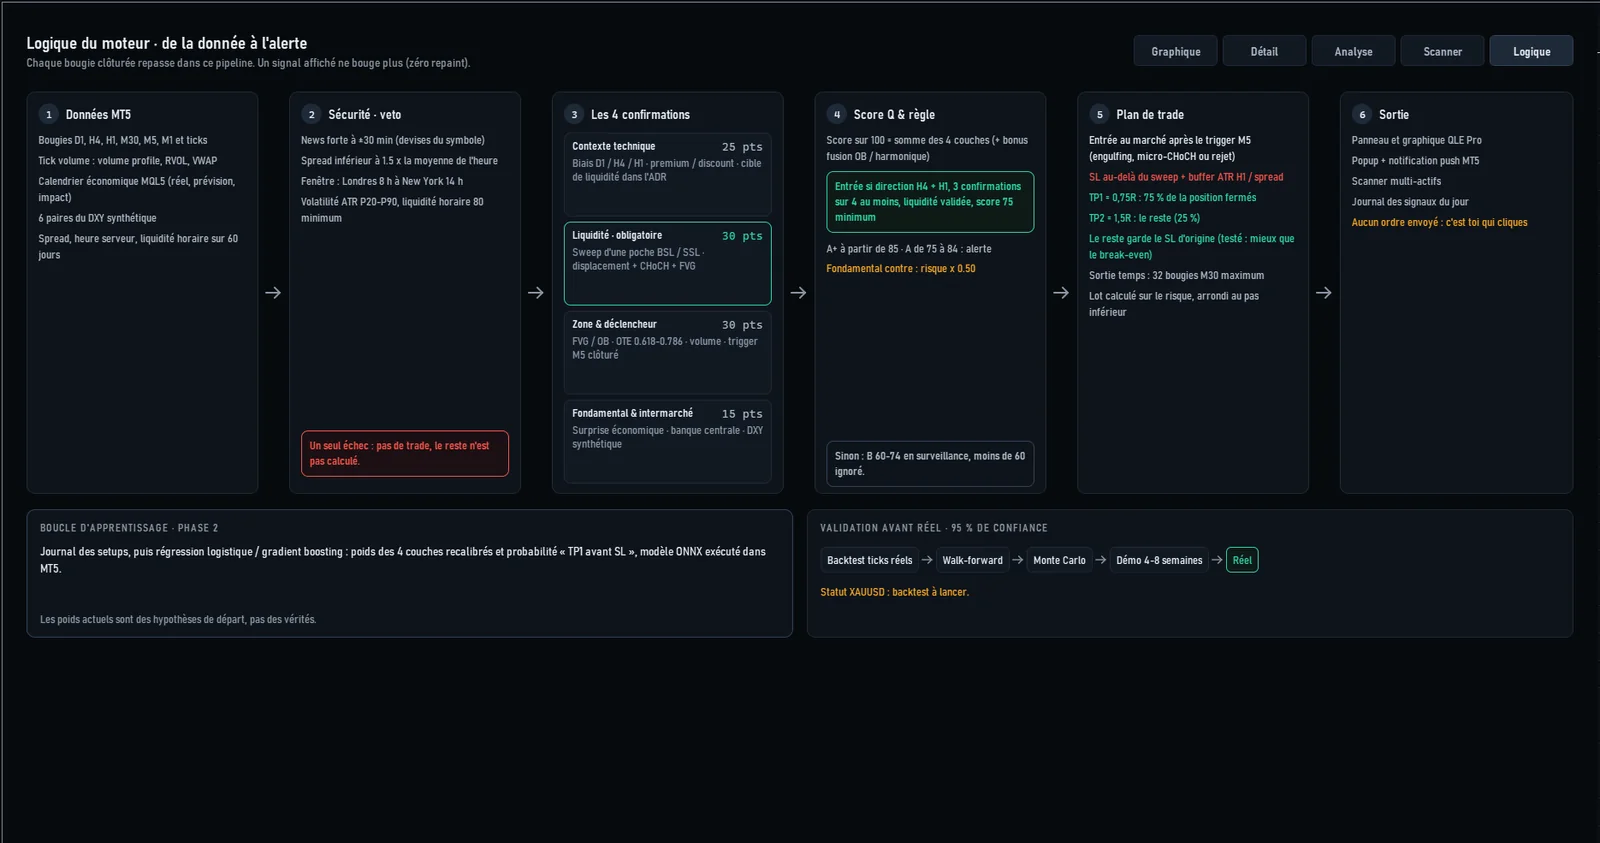This screenshot has width=1600, height=843.
Task: Click 'Sortie temps : 32 bougies M30 maximum'
Action: (x=1176, y=275)
